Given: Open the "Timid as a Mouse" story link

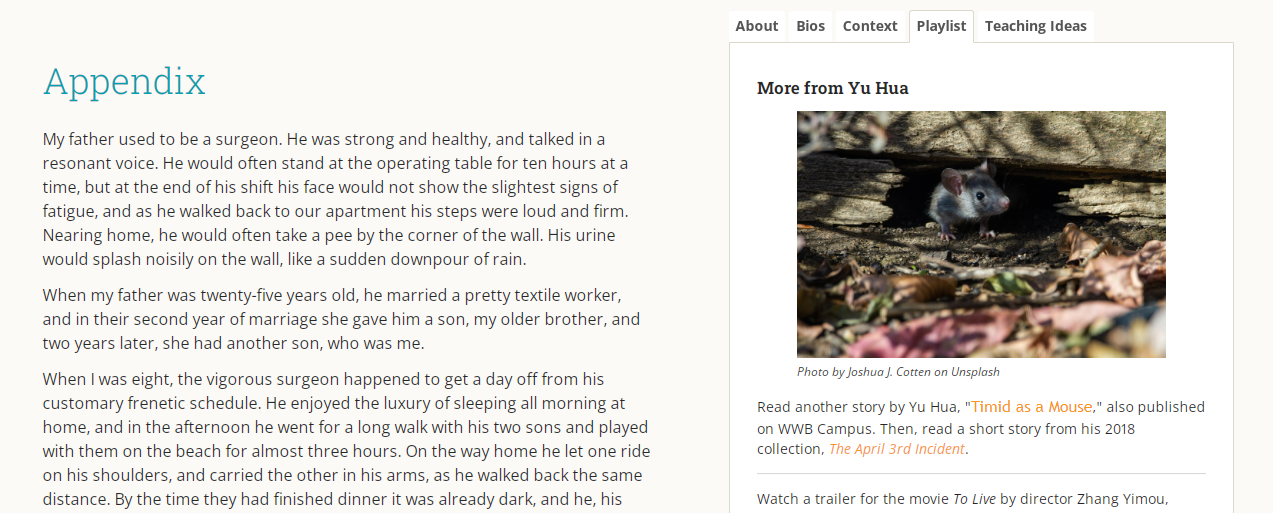Looking at the screenshot, I should (1032, 407).
